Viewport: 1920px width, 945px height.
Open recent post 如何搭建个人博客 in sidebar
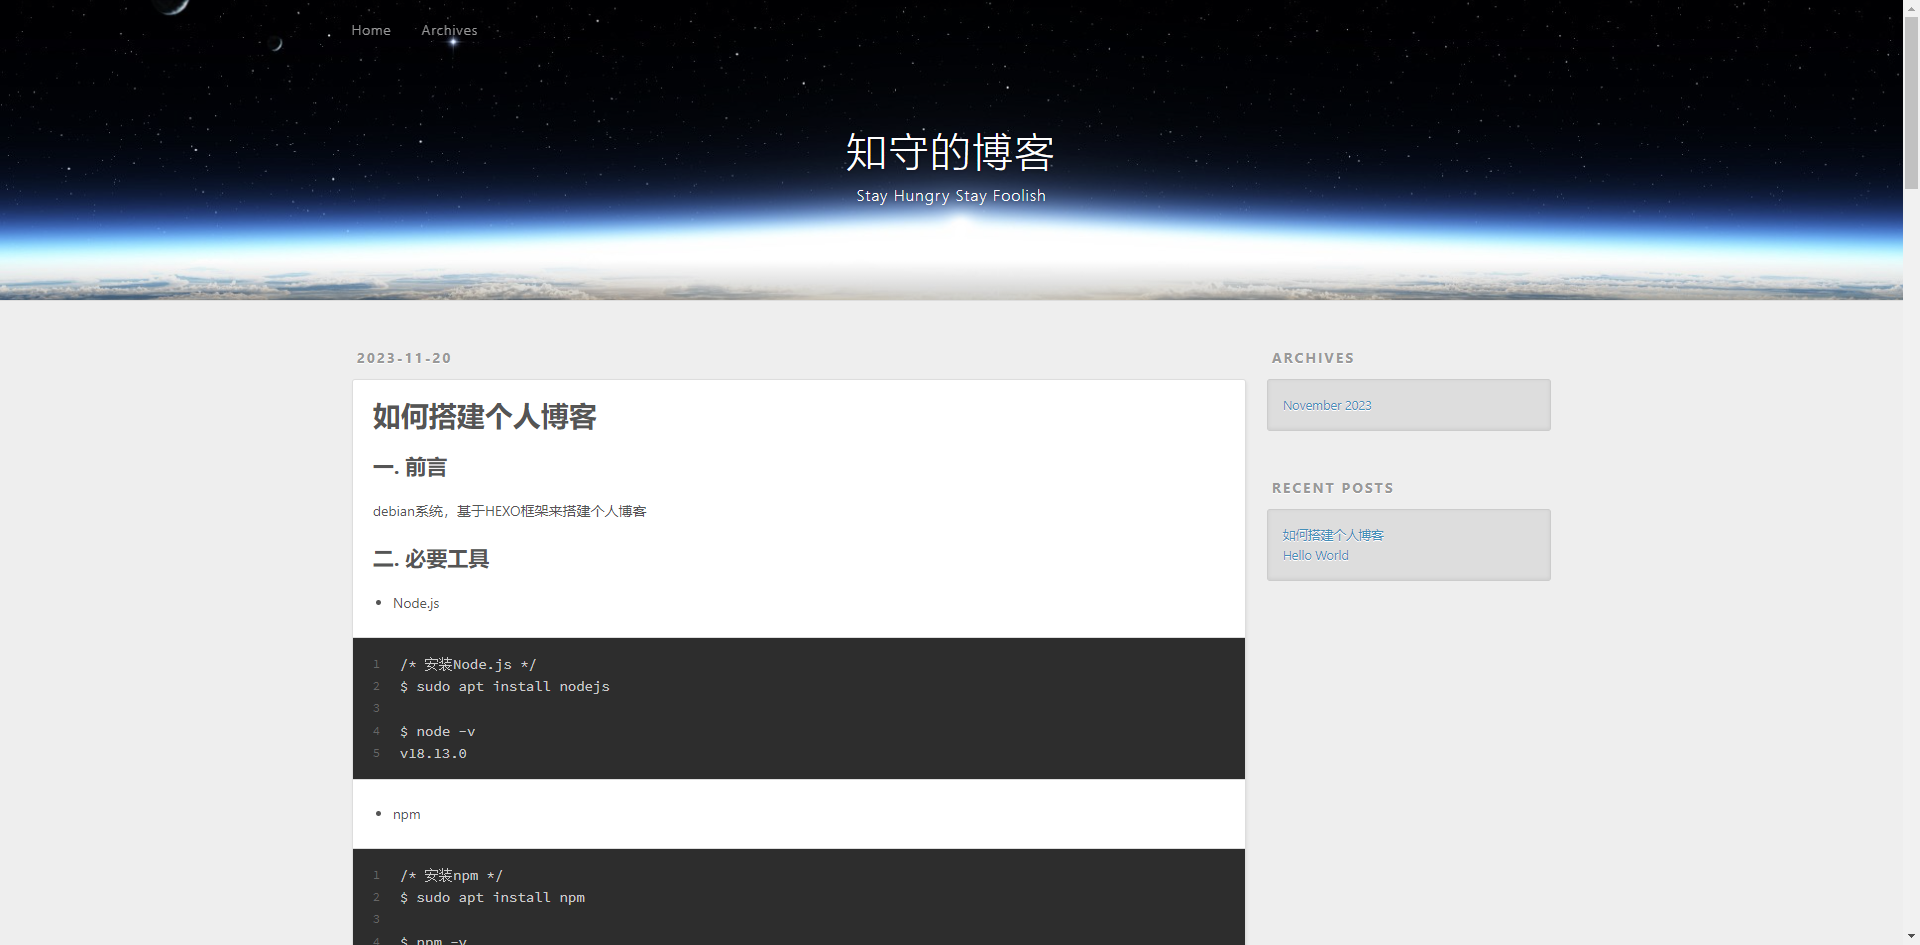click(1333, 535)
